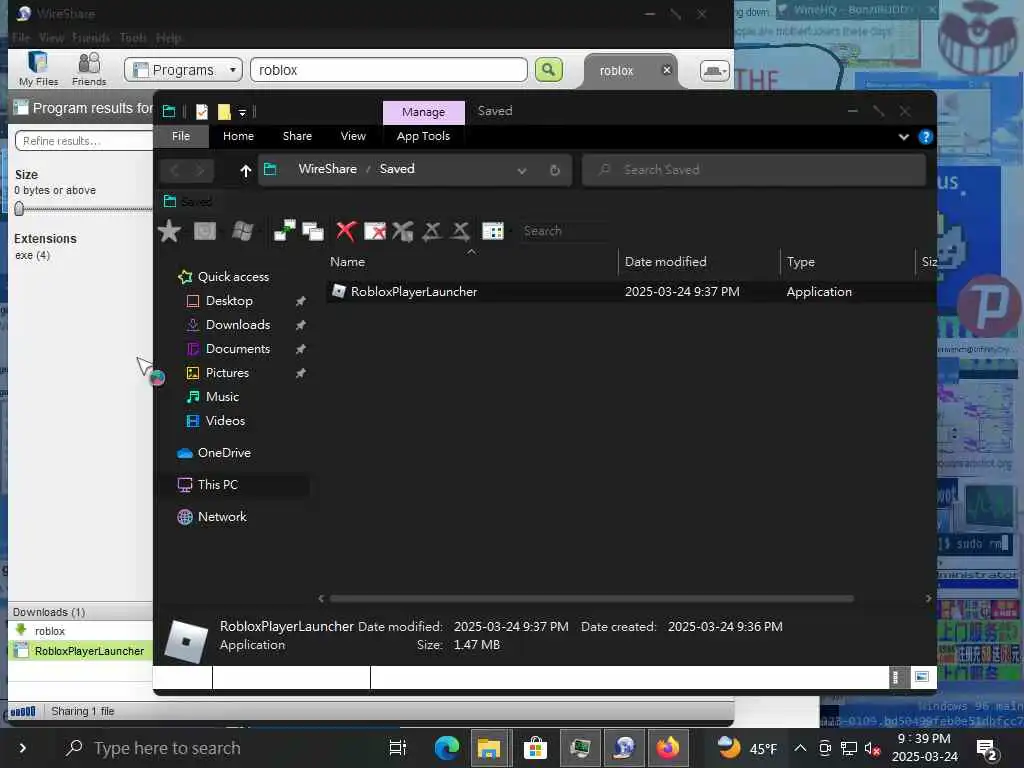Screen dimensions: 1024x768
Task: Open the Friends panel in WireShare
Action: (89, 69)
